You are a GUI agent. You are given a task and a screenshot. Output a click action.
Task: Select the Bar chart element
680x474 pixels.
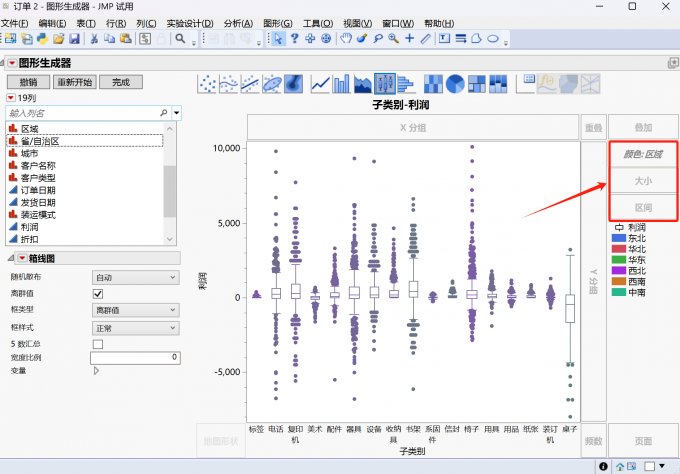point(341,84)
